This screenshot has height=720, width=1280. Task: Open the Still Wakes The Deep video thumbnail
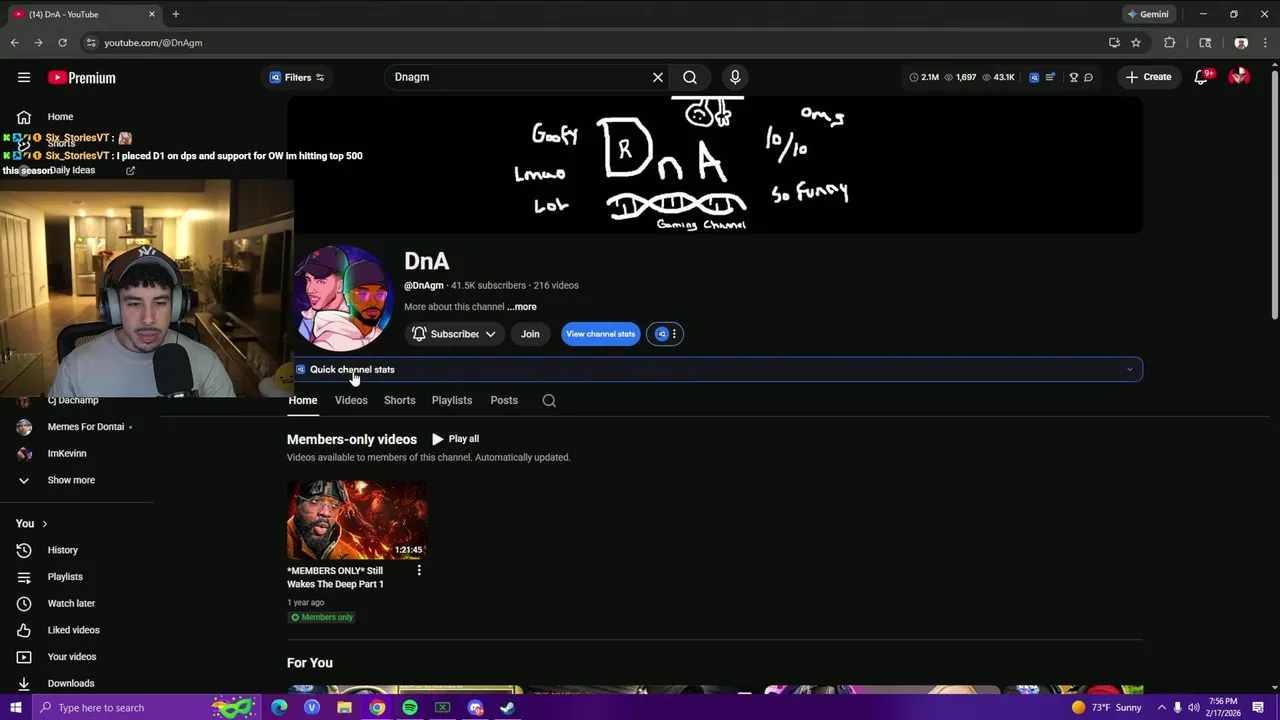[x=357, y=519]
